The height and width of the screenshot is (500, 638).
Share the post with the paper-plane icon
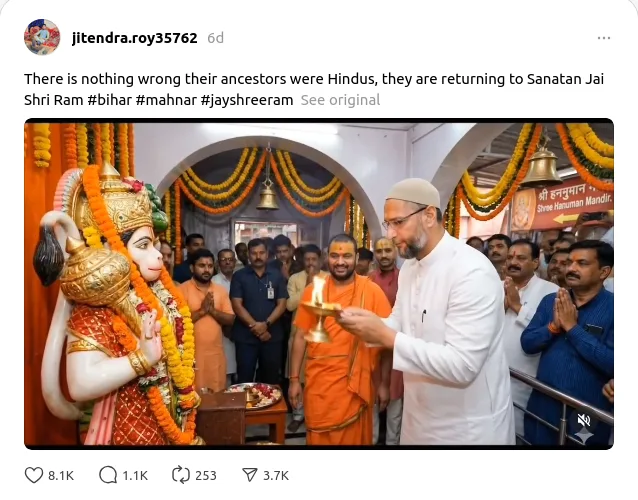tap(250, 475)
